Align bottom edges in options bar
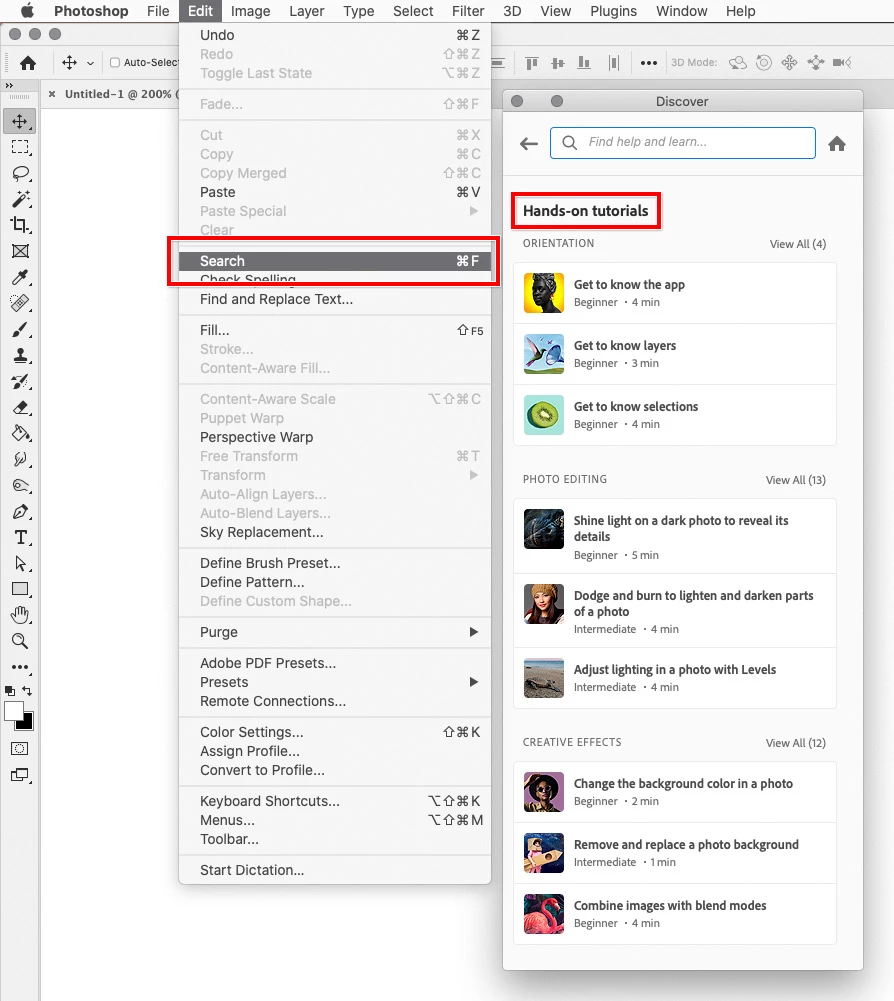 click(584, 63)
